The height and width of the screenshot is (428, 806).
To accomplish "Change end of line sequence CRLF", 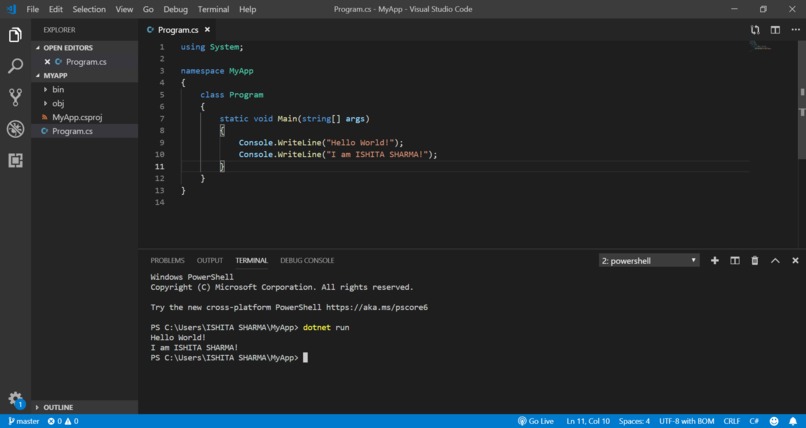I will (732, 421).
